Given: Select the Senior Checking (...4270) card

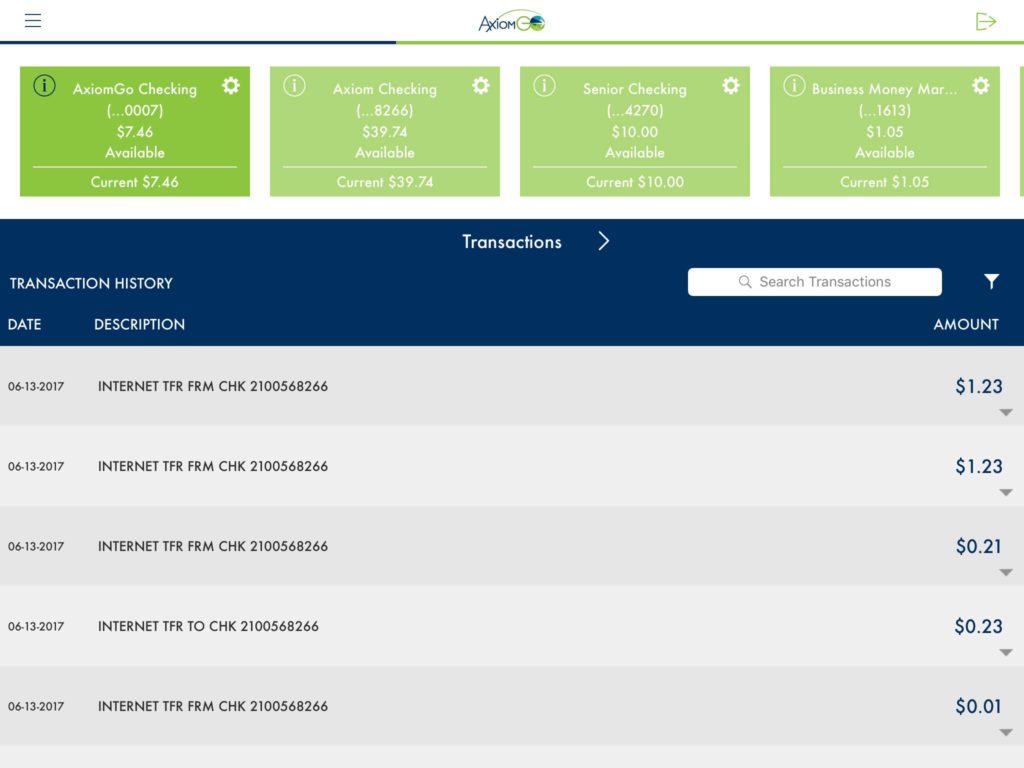Looking at the screenshot, I should [x=635, y=131].
